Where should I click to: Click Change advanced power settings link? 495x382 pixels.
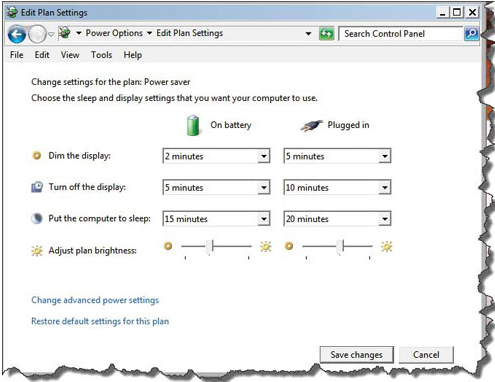coord(95,300)
